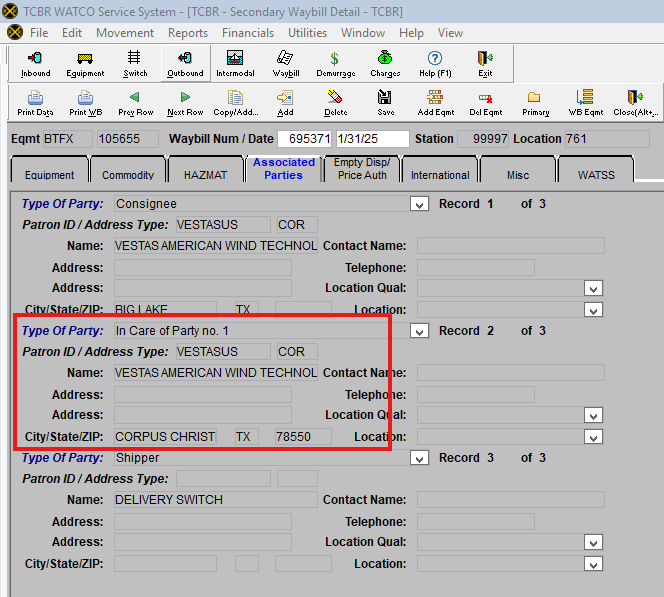Expand Type Of Party dropdown for Record 3

(x=419, y=458)
